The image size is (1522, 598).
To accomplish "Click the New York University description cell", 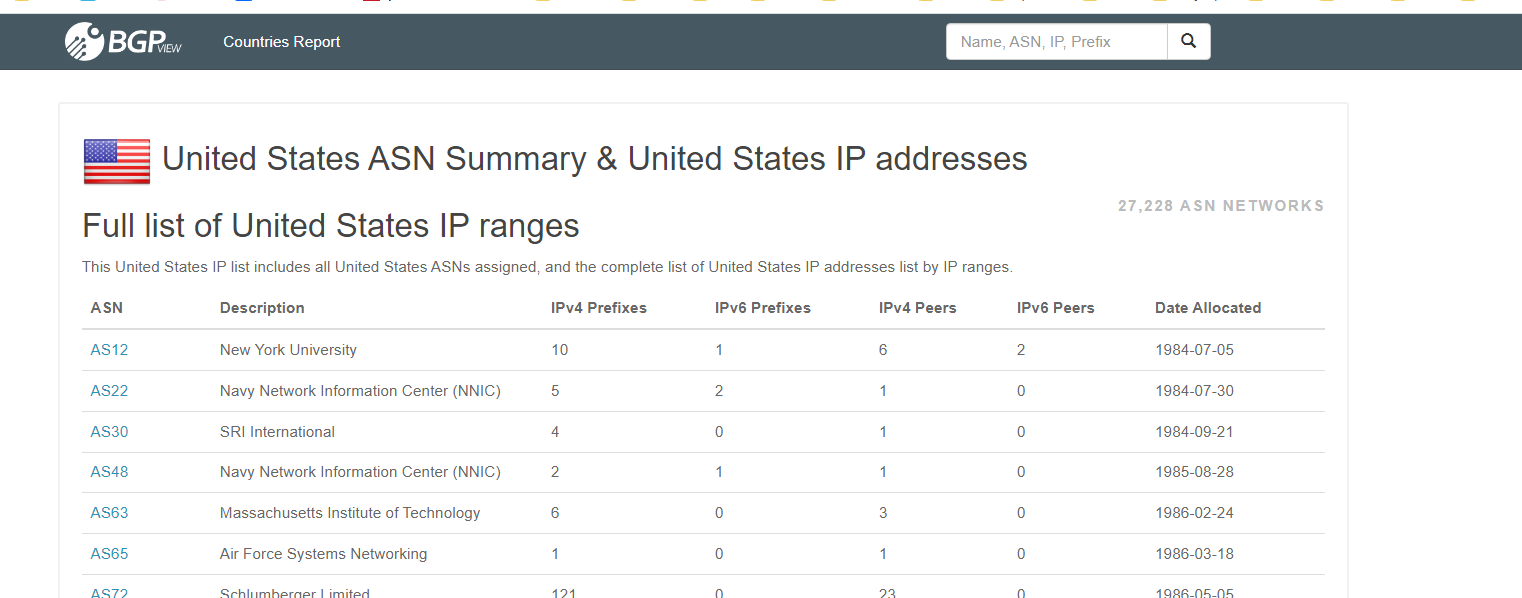I will (x=288, y=350).
